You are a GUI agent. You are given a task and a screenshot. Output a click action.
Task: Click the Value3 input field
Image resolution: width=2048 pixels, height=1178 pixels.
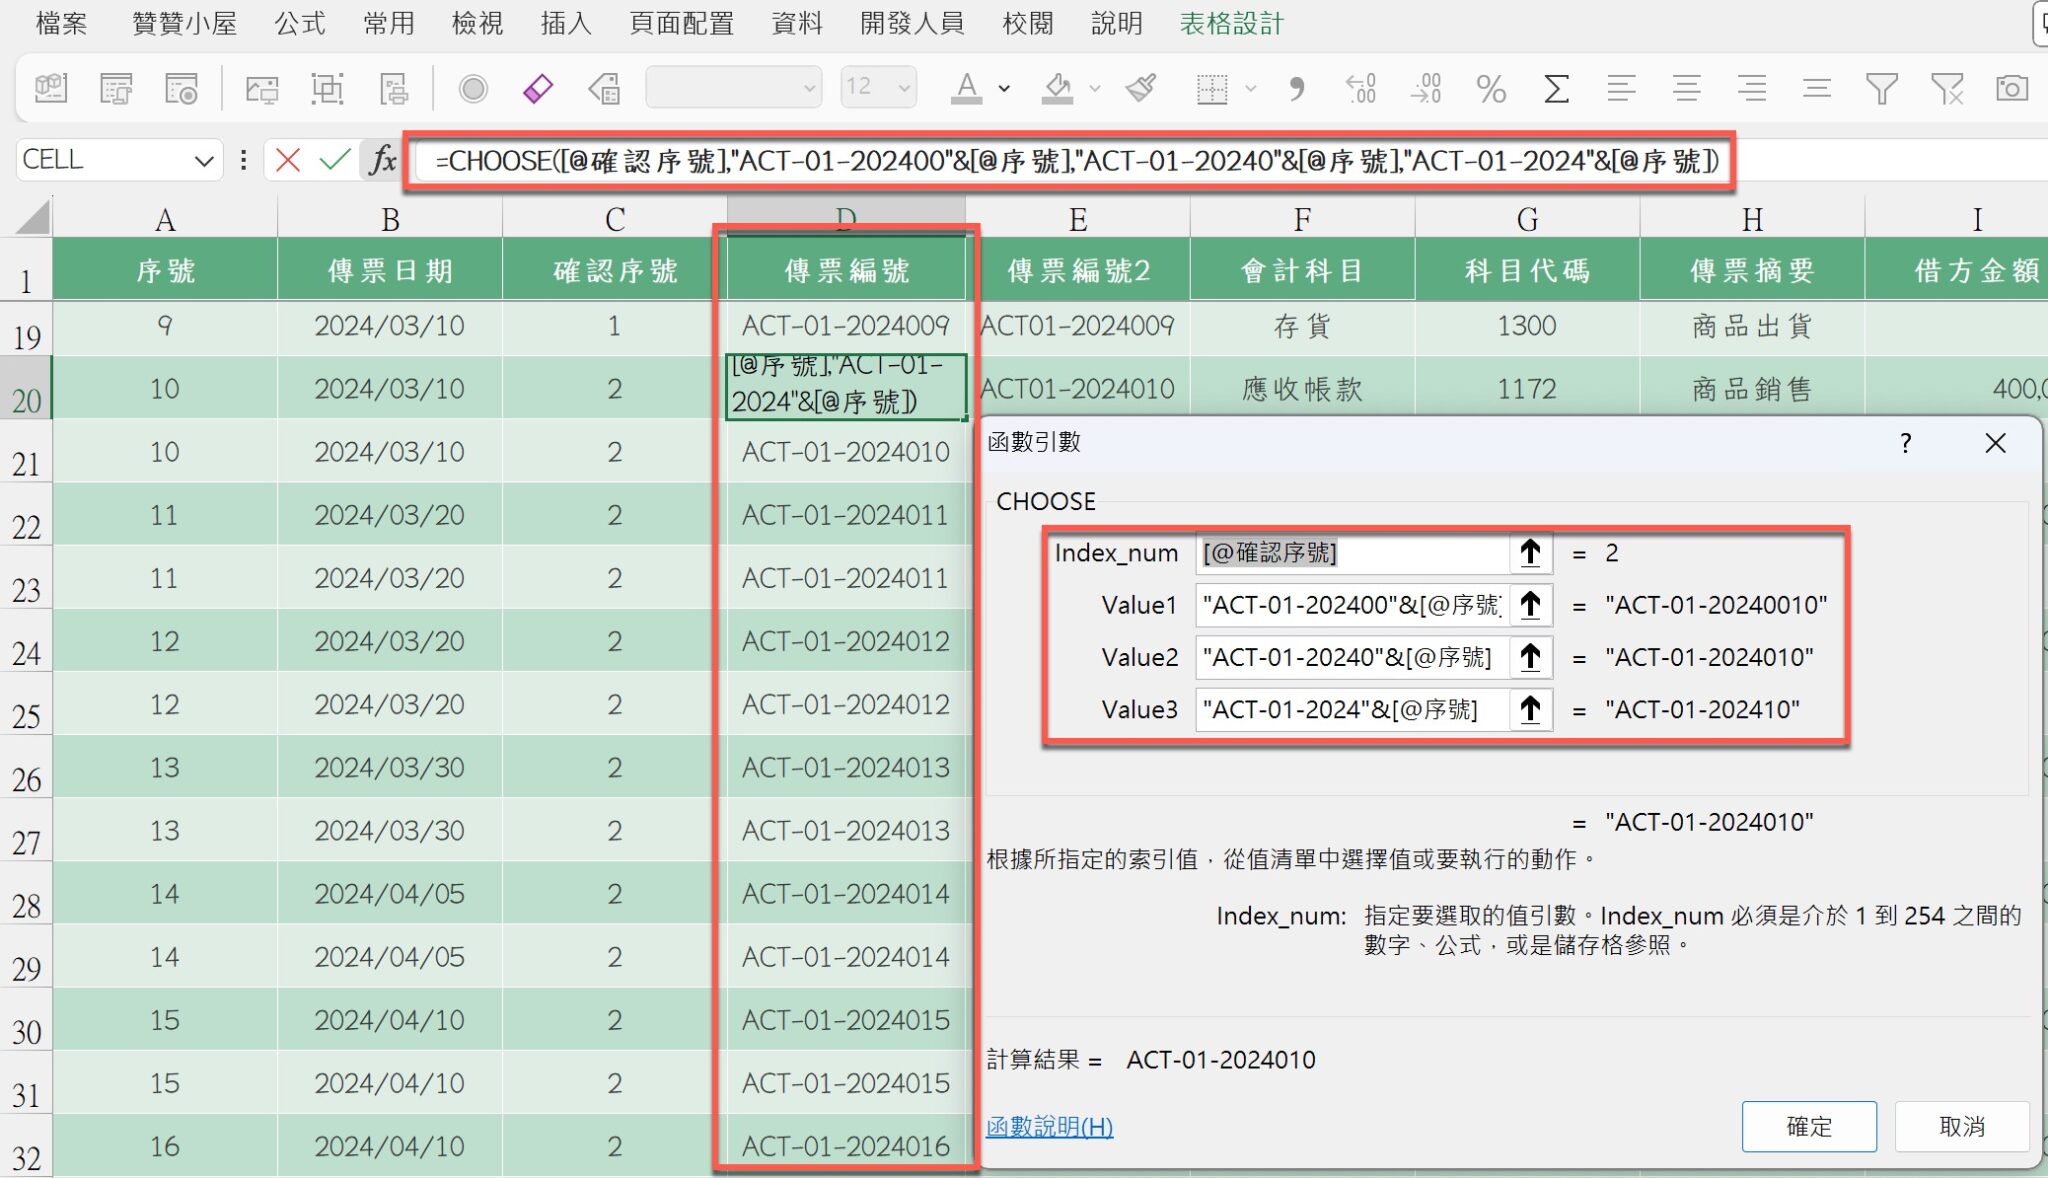click(x=1353, y=709)
